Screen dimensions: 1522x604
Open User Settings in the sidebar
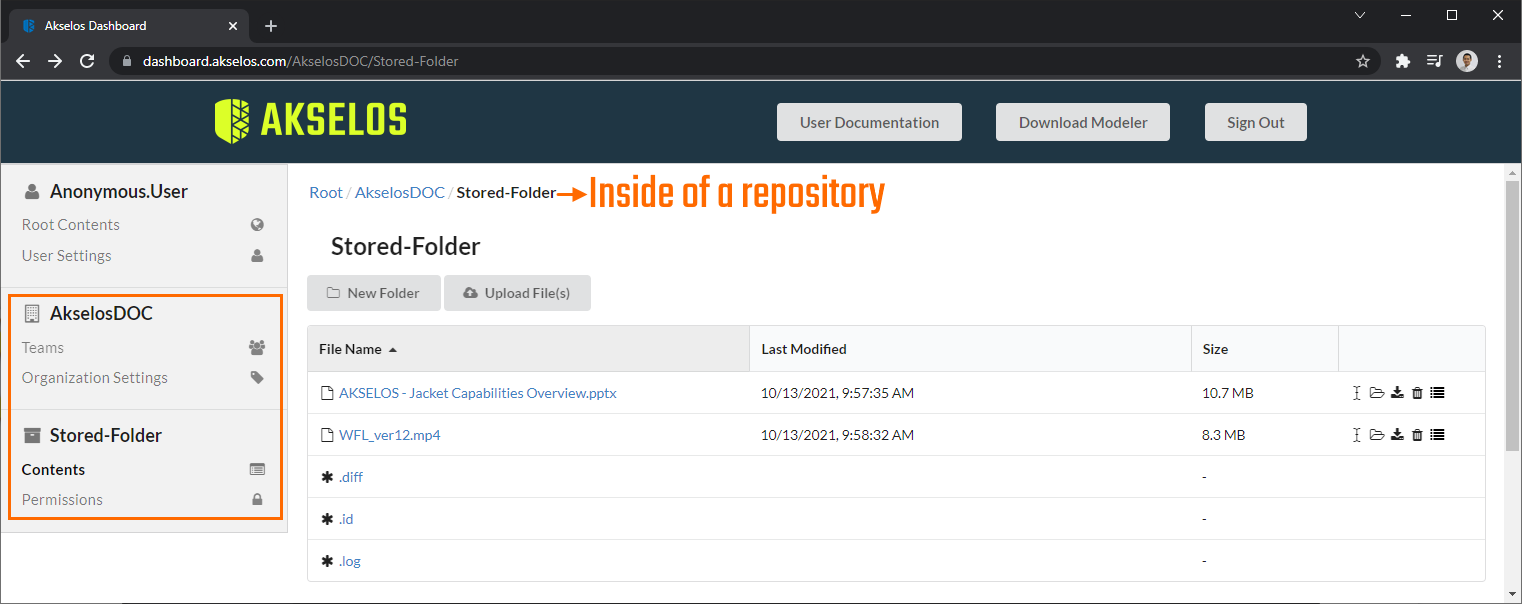tap(67, 256)
